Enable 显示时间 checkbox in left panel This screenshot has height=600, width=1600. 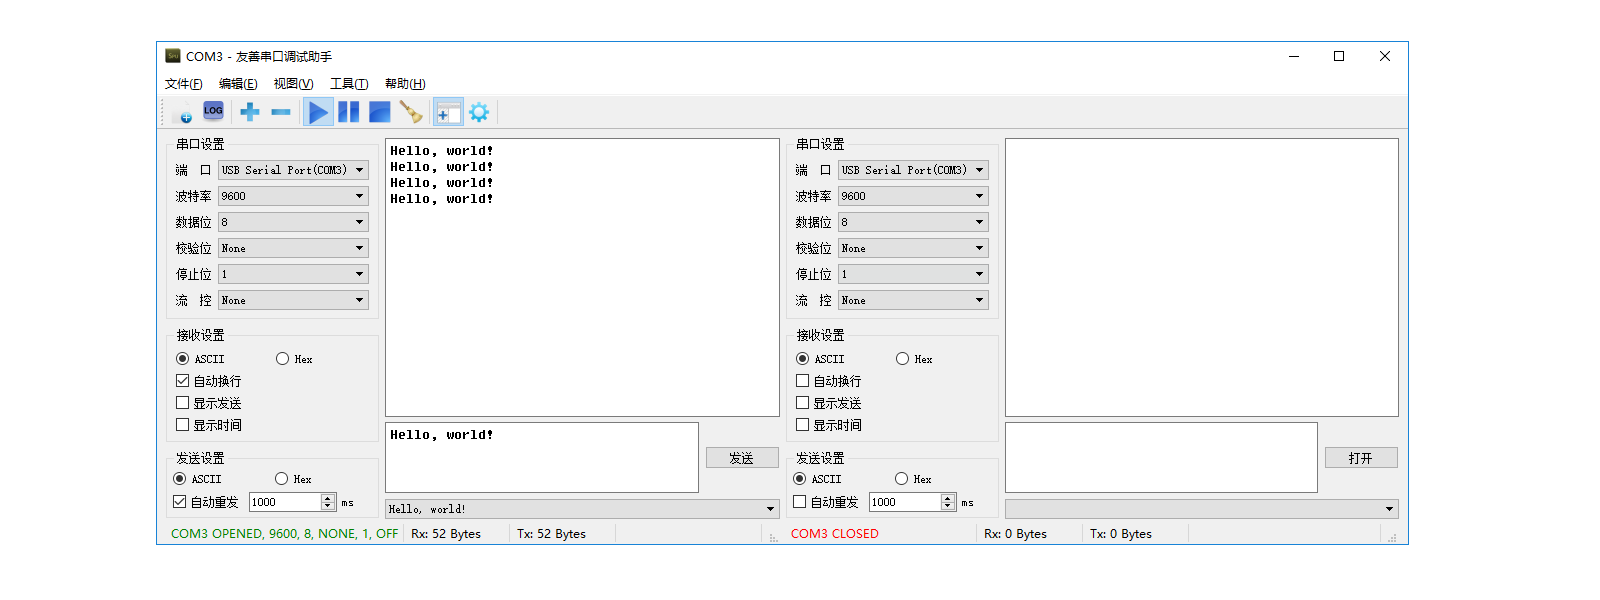tap(183, 425)
